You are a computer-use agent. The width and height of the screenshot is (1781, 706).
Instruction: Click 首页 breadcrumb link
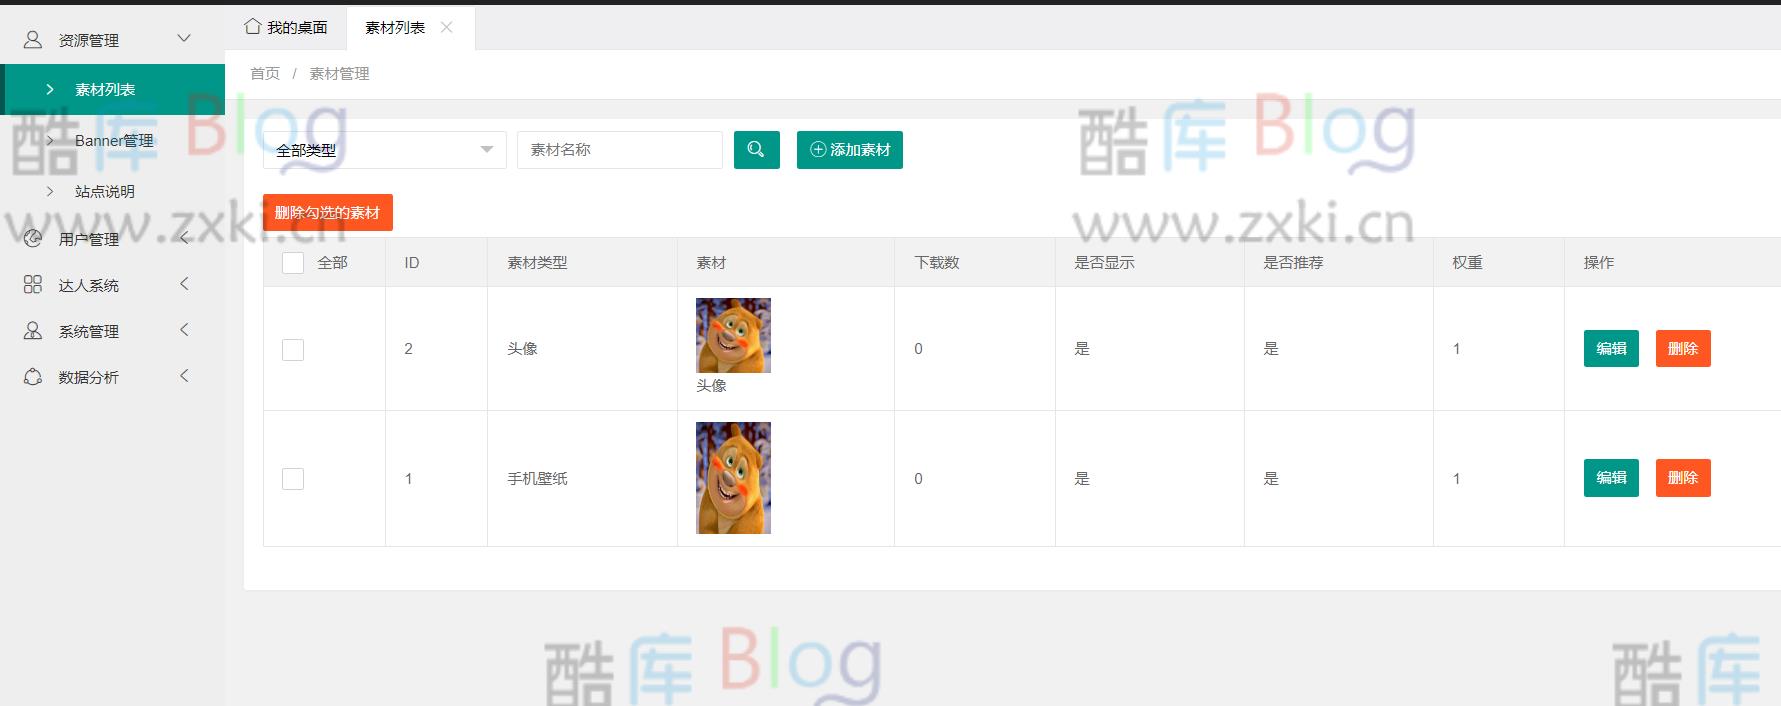coord(265,74)
